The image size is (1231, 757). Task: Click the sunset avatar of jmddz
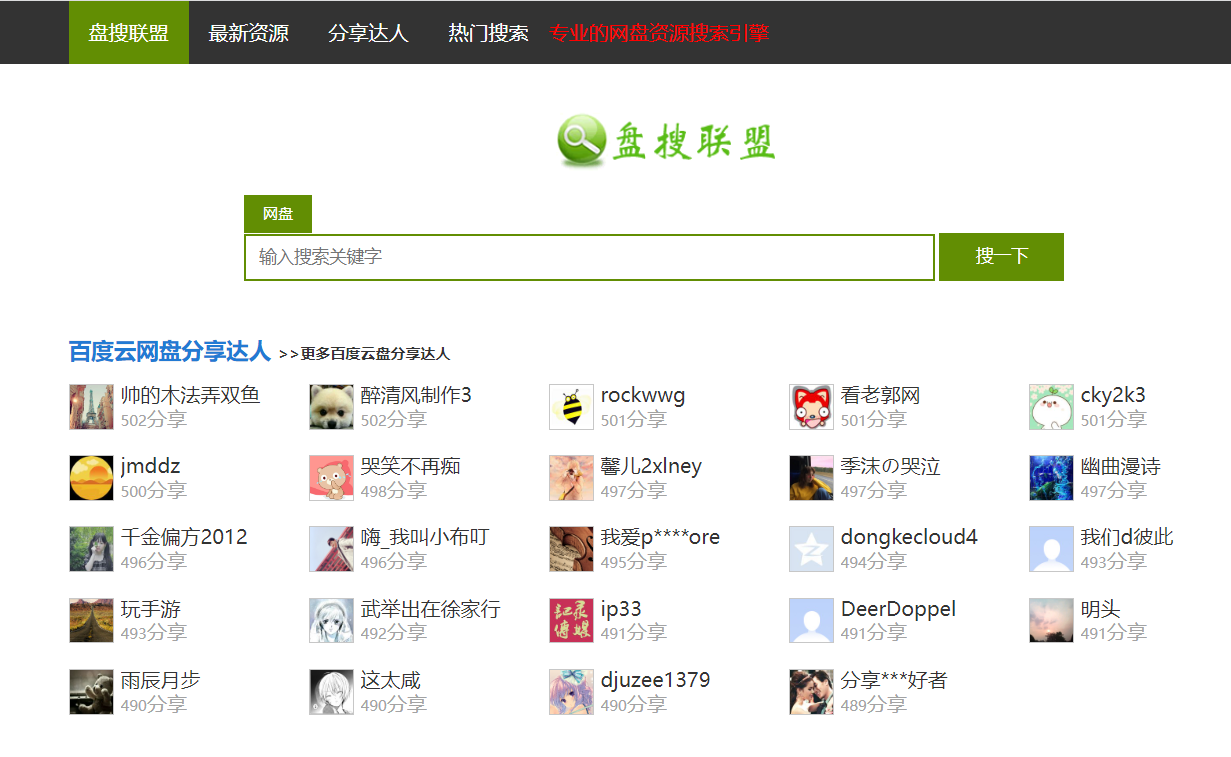pyautogui.click(x=91, y=478)
